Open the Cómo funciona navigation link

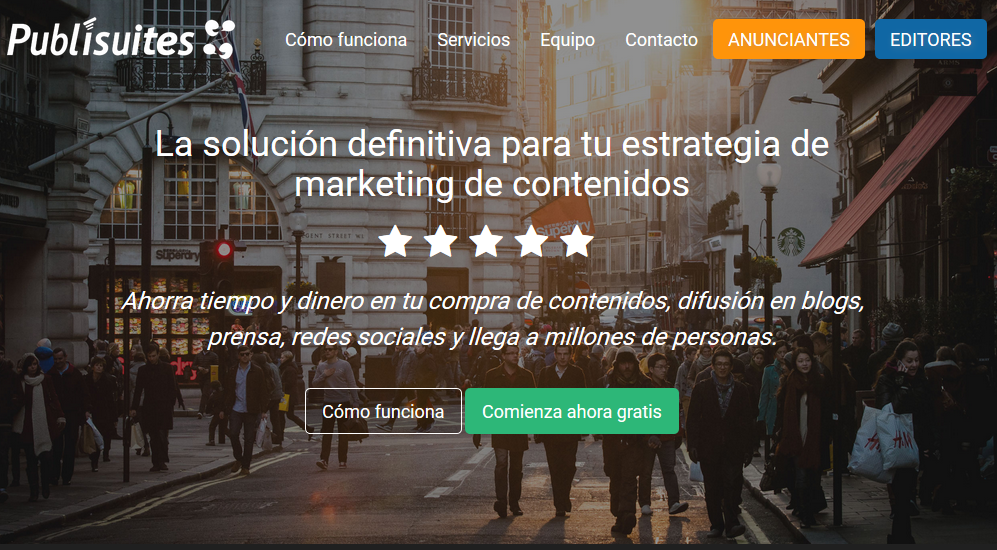pyautogui.click(x=346, y=39)
